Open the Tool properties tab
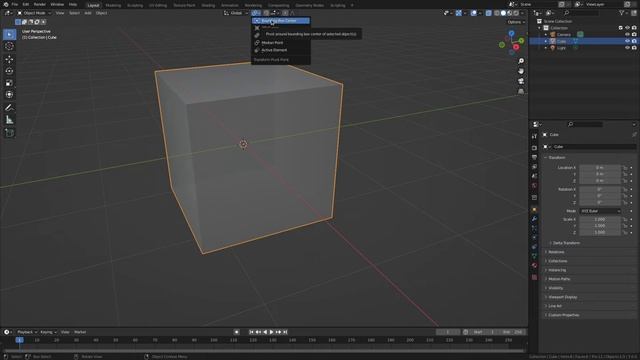This screenshot has width=640, height=360. (534, 136)
